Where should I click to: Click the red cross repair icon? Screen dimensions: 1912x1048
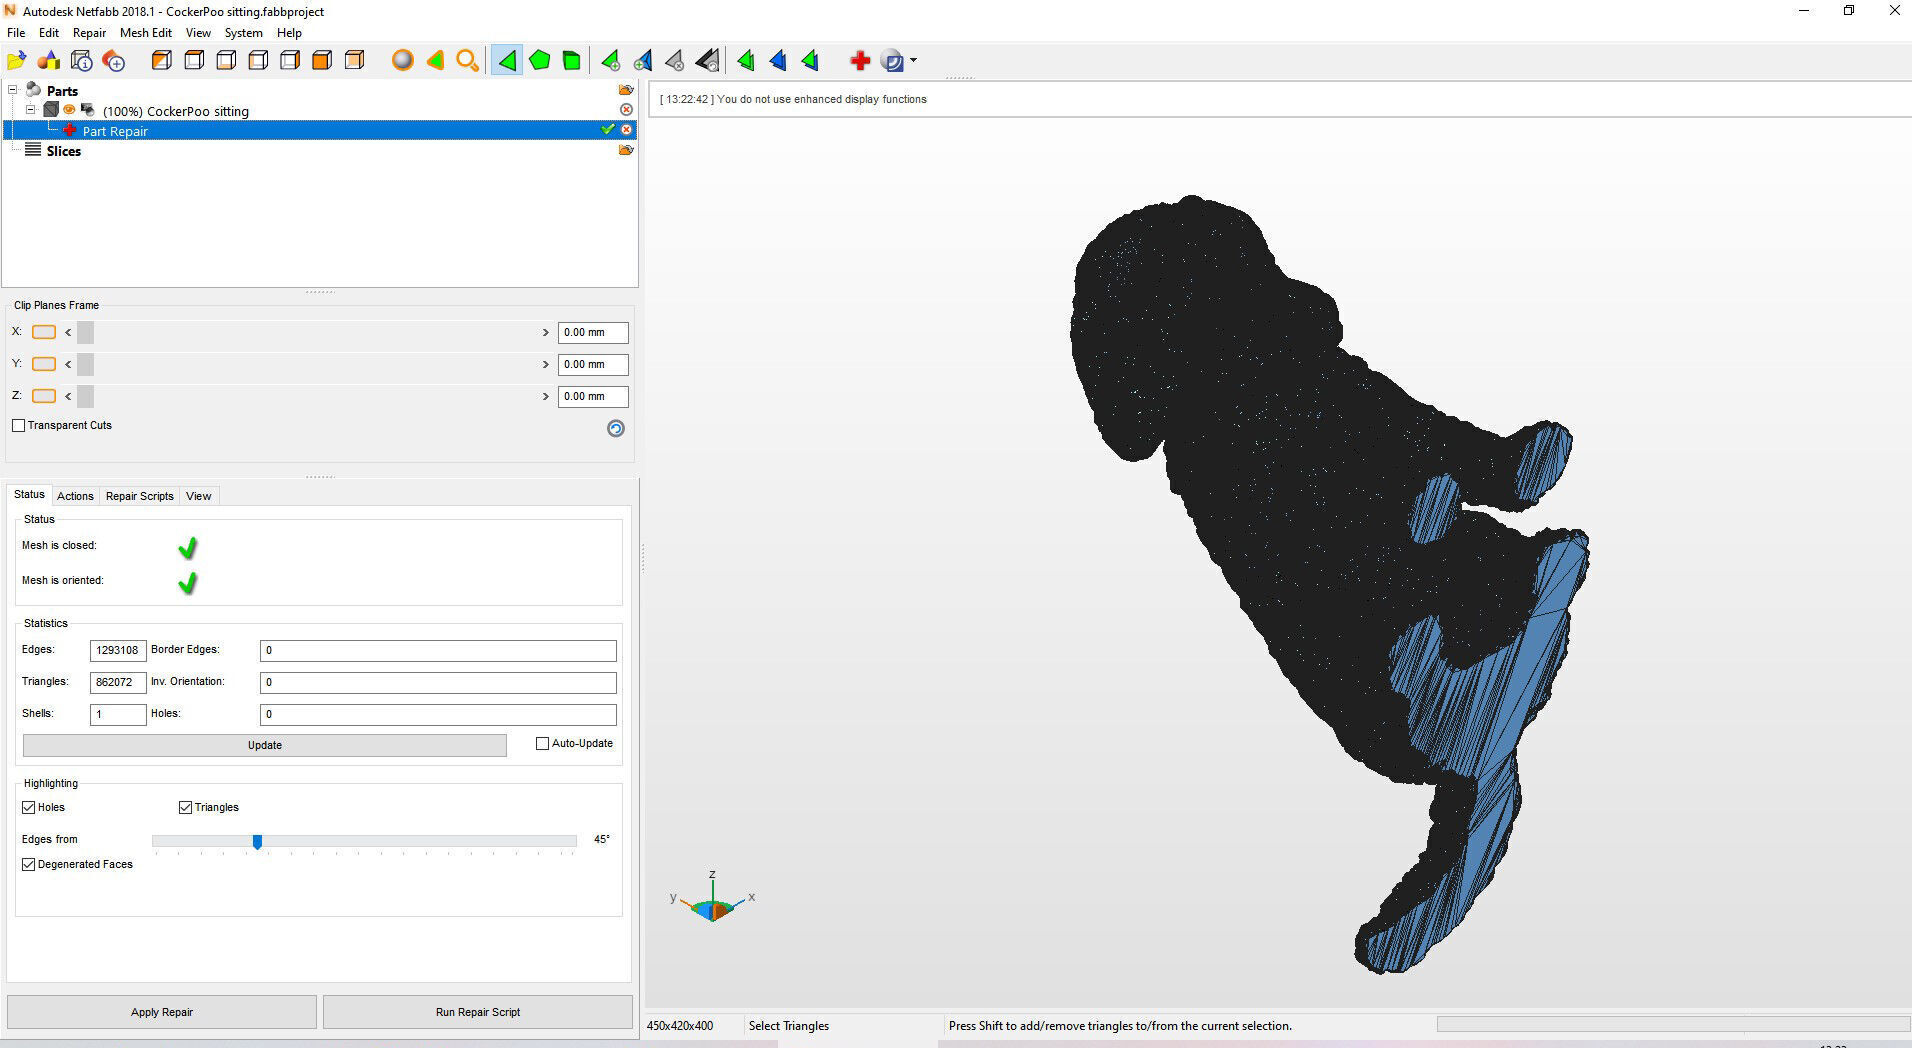859,61
